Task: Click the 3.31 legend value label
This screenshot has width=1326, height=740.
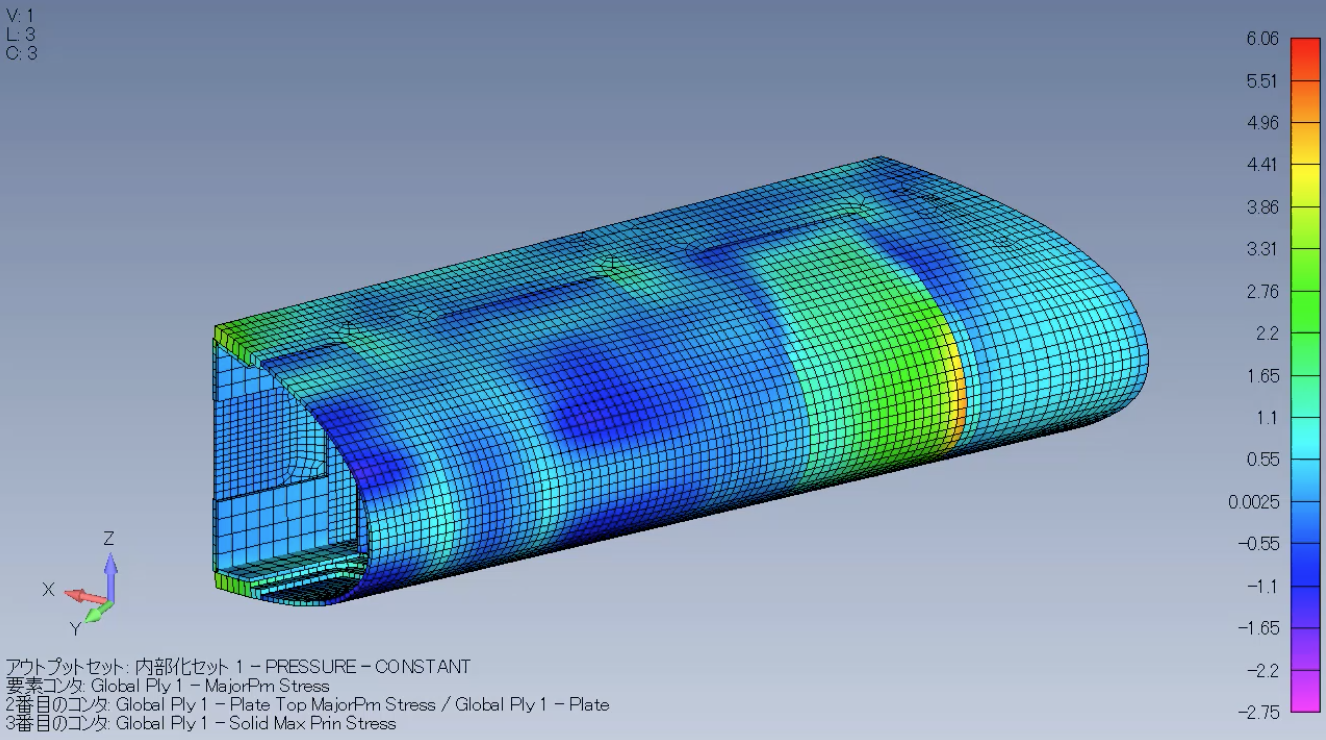Action: coord(1262,250)
